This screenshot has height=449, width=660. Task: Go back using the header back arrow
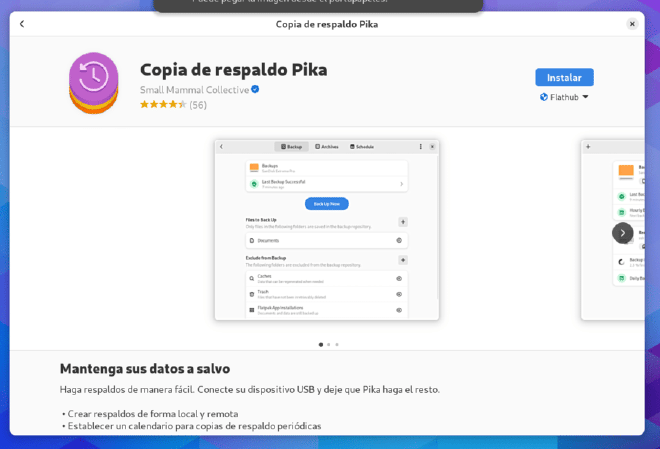[x=22, y=24]
